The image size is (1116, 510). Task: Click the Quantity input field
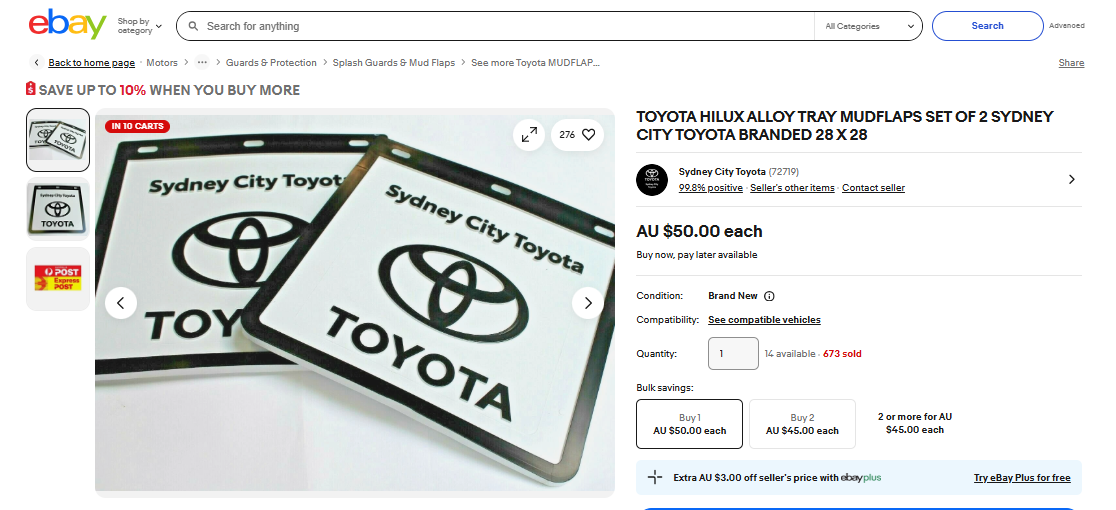coord(732,354)
